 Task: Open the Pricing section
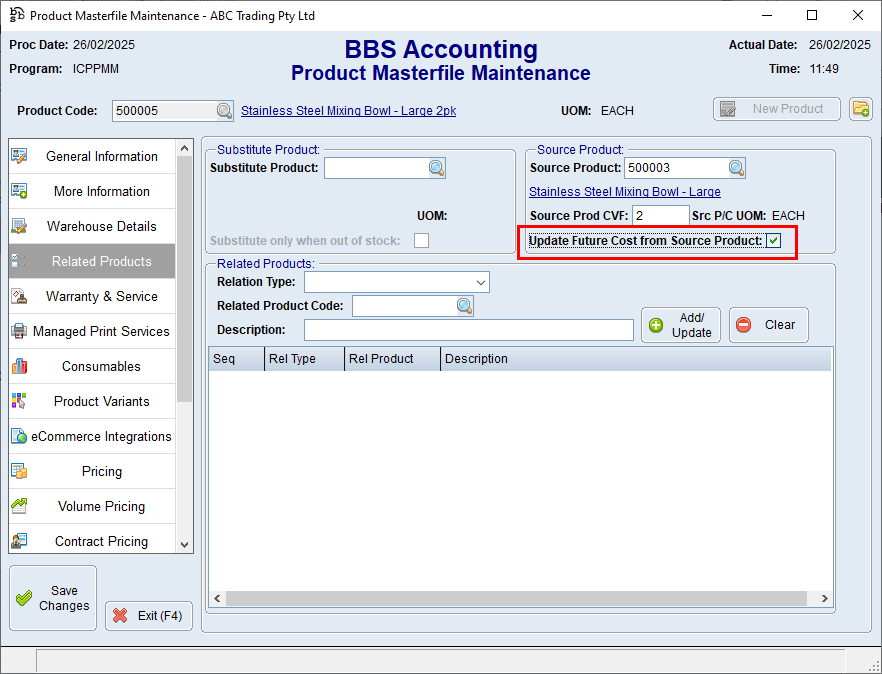coord(101,471)
